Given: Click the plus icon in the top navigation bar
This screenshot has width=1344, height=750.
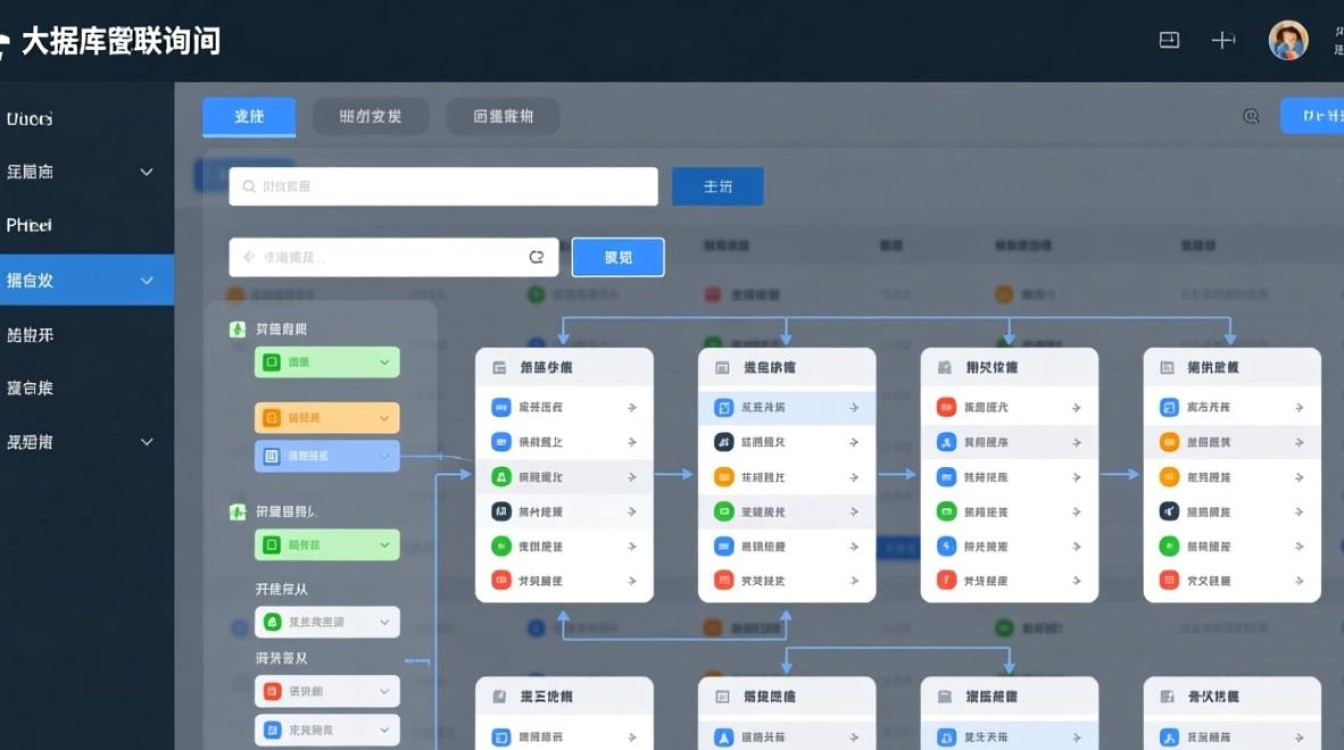Looking at the screenshot, I should [1223, 40].
